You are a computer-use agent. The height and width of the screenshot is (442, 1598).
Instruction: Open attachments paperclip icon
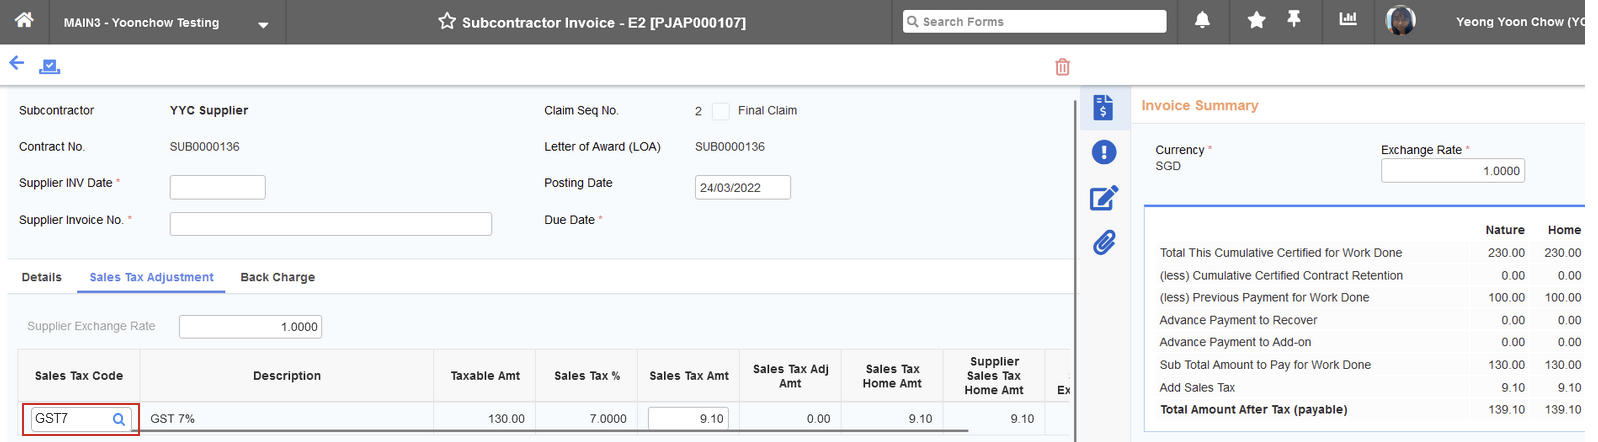1103,243
